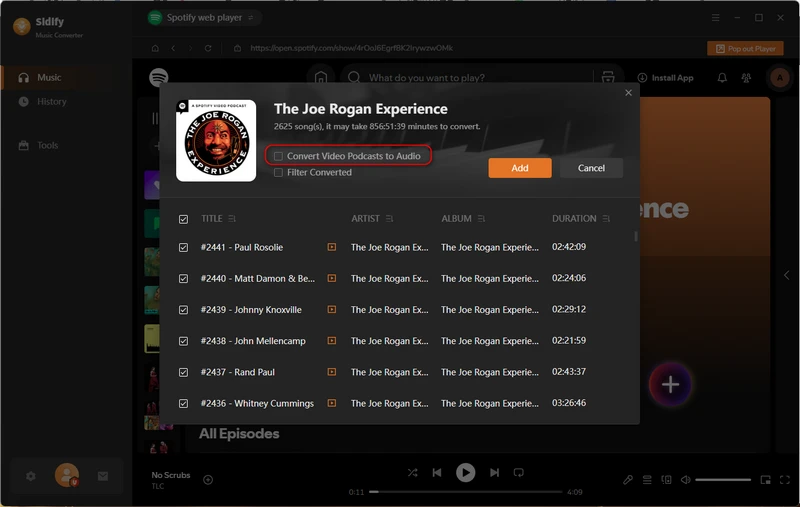The height and width of the screenshot is (507, 800).
Task: Open the play queue icon
Action: point(647,479)
